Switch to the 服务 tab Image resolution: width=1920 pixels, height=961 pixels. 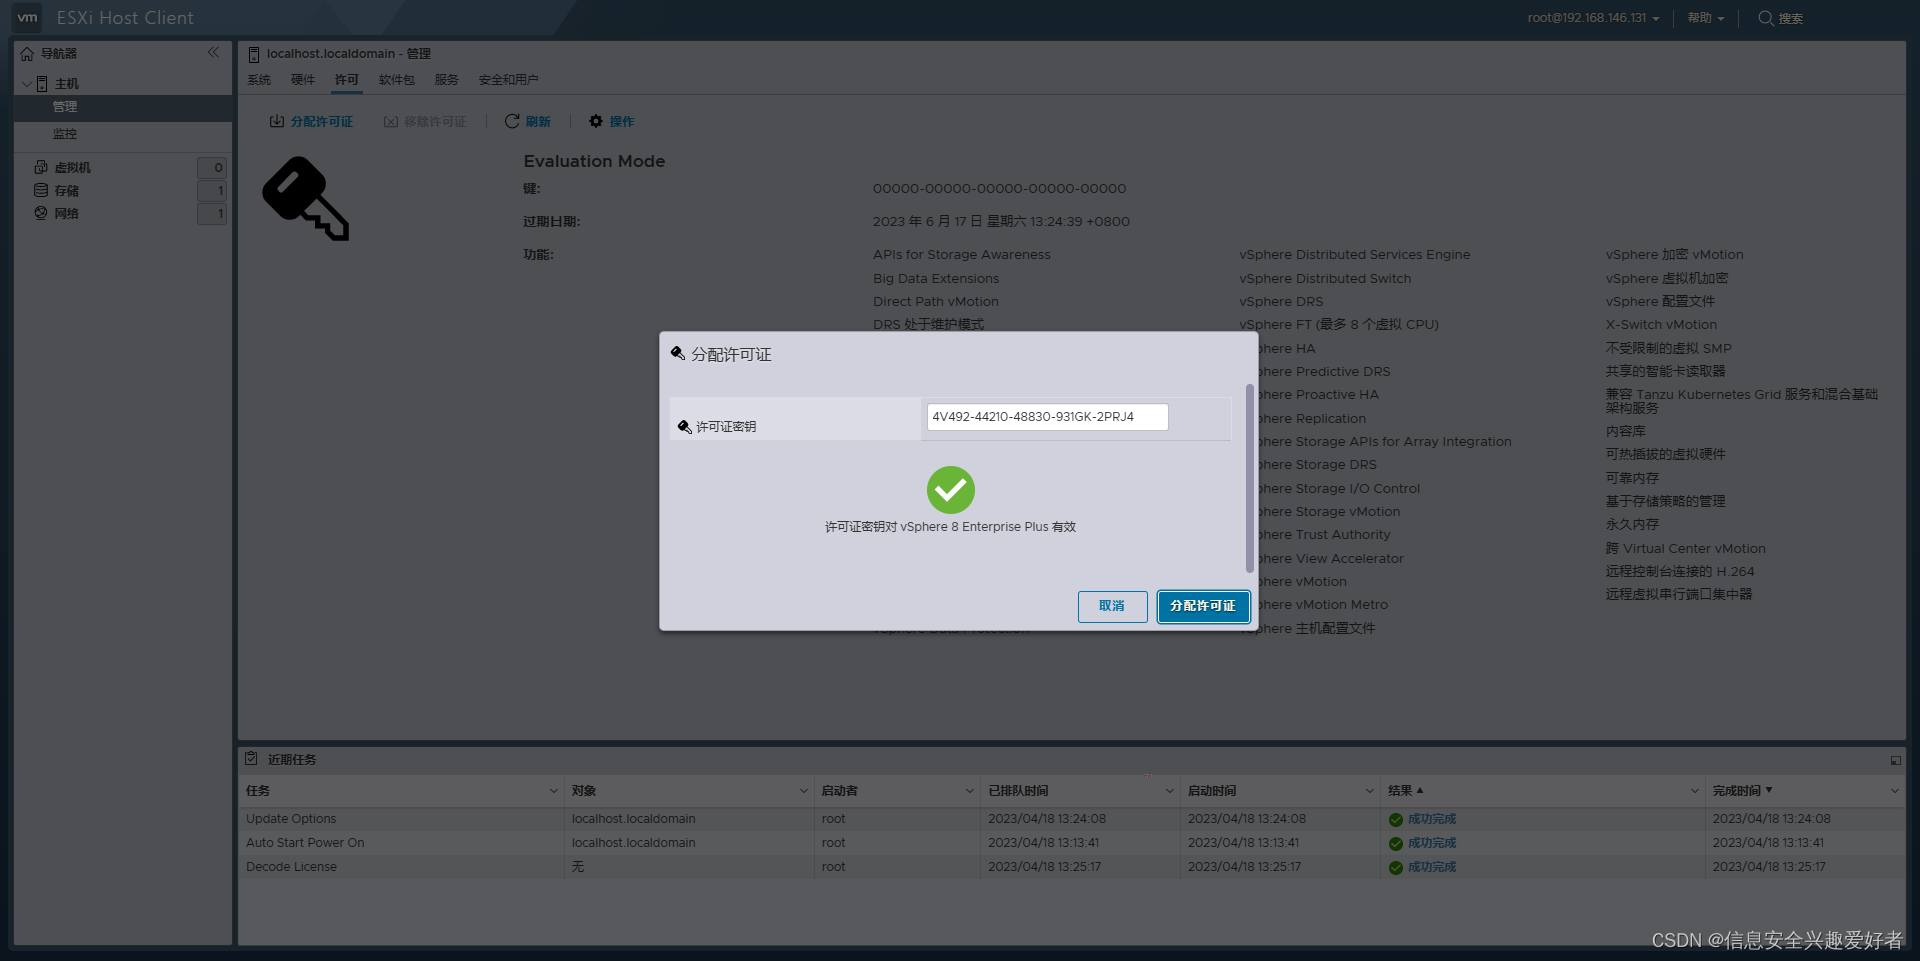(x=447, y=80)
